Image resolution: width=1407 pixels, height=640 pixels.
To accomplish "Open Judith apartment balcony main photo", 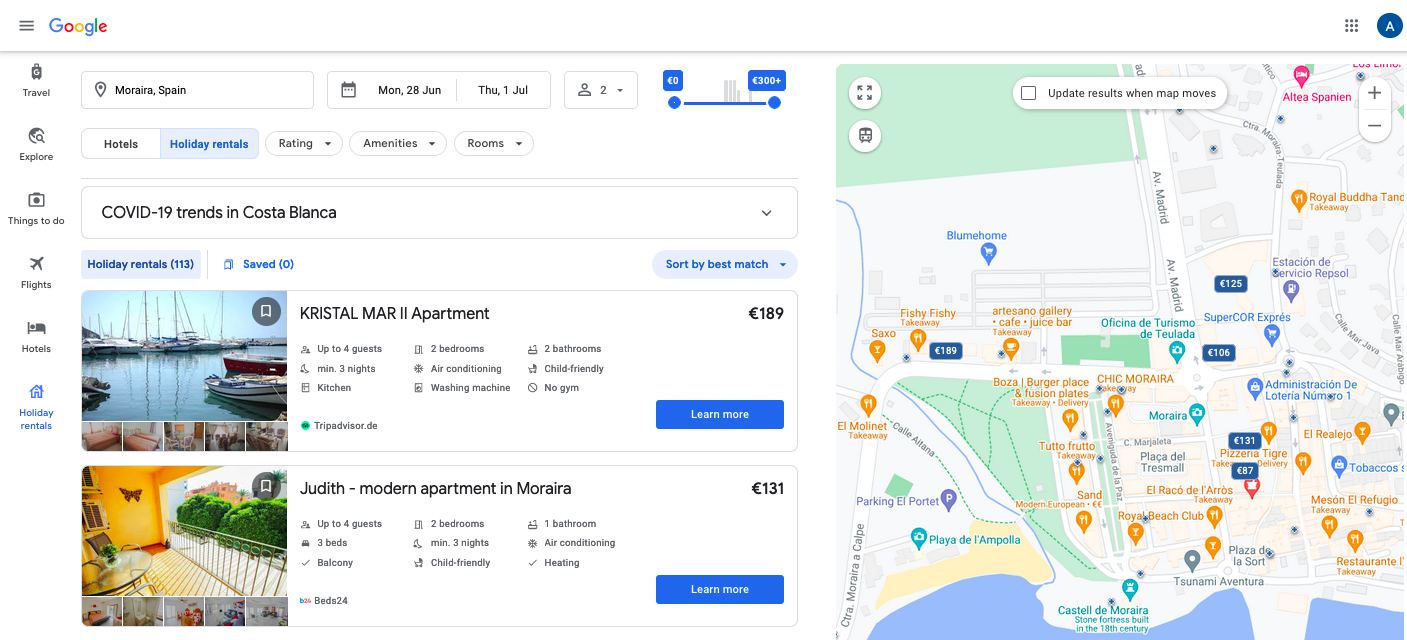I will coord(184,531).
